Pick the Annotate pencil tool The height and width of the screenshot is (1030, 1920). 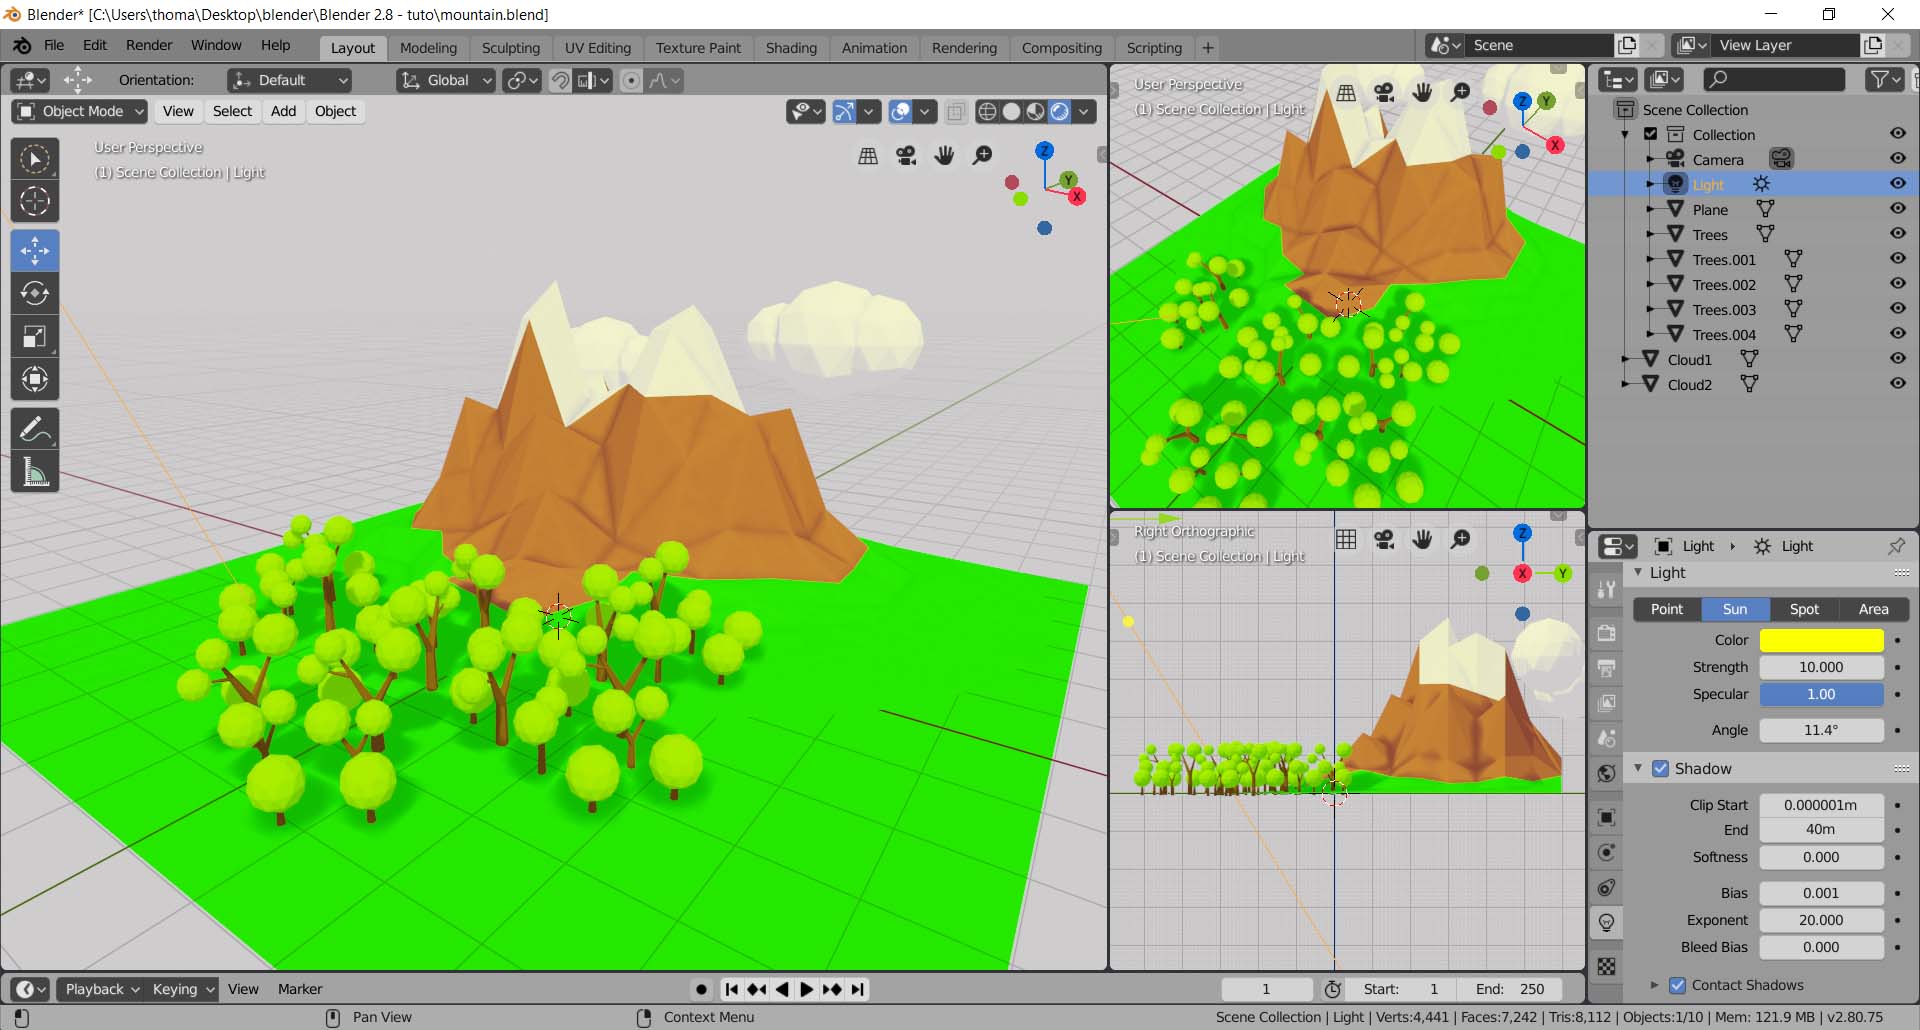coord(35,430)
